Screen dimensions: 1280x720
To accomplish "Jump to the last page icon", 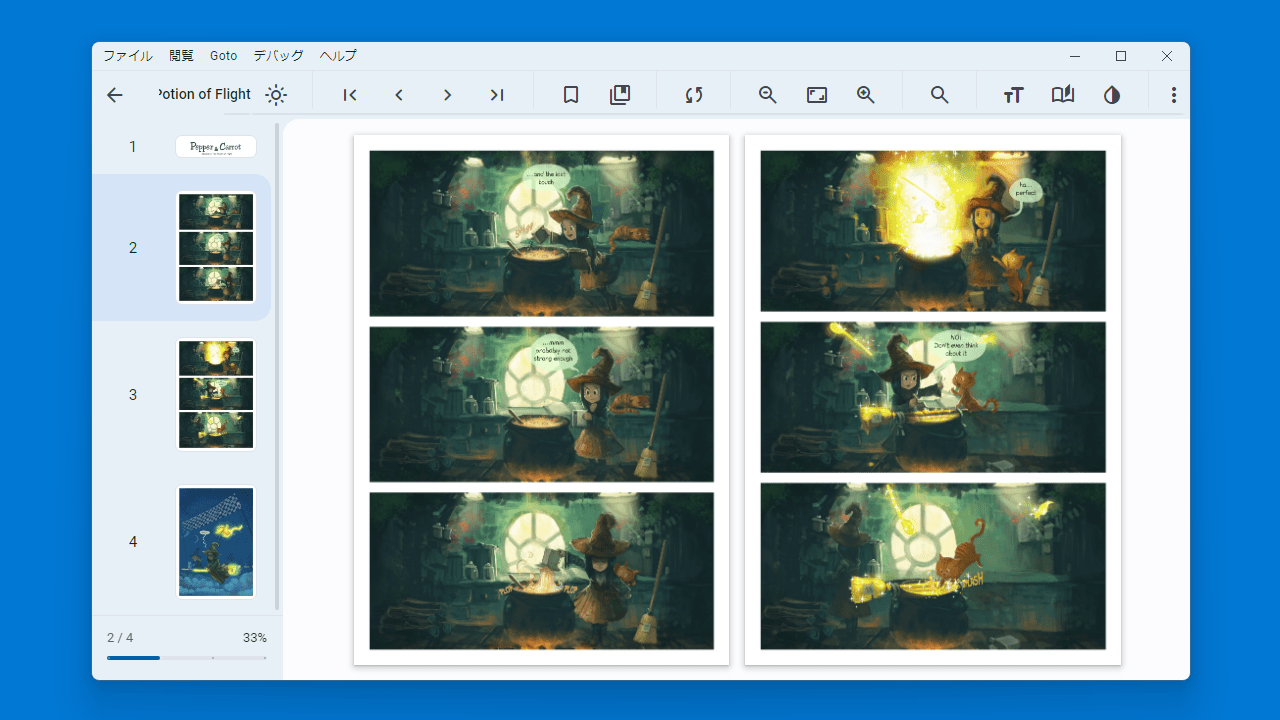I will 496,95.
